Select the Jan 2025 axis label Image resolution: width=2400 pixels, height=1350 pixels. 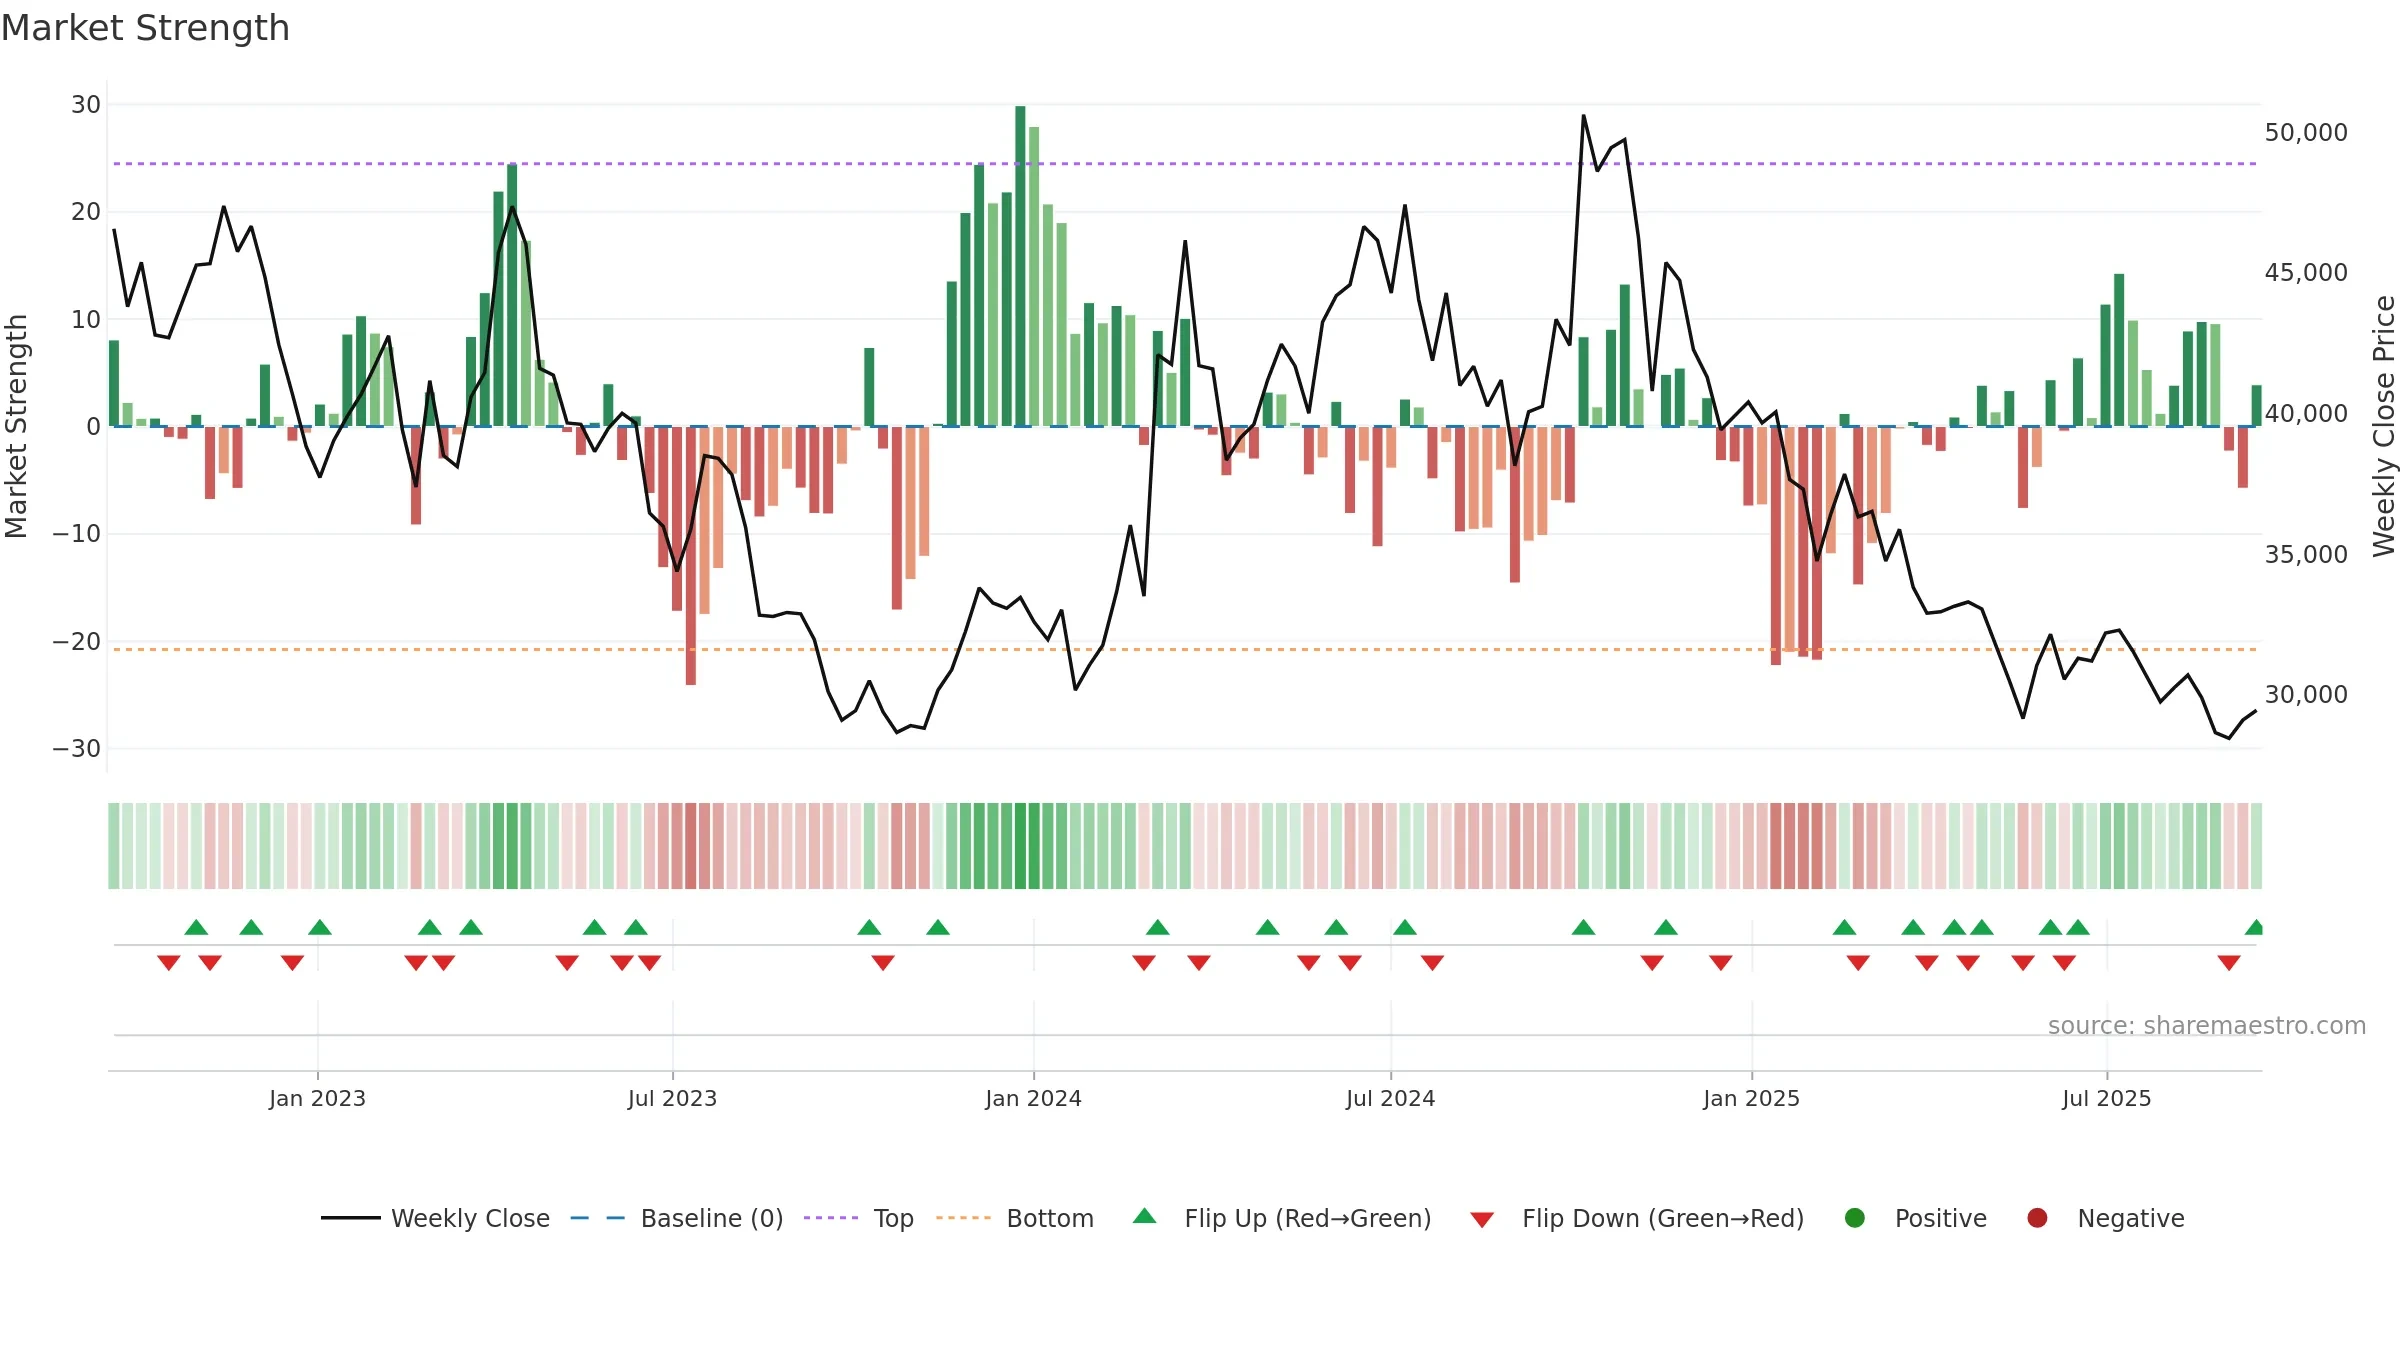(1751, 1098)
